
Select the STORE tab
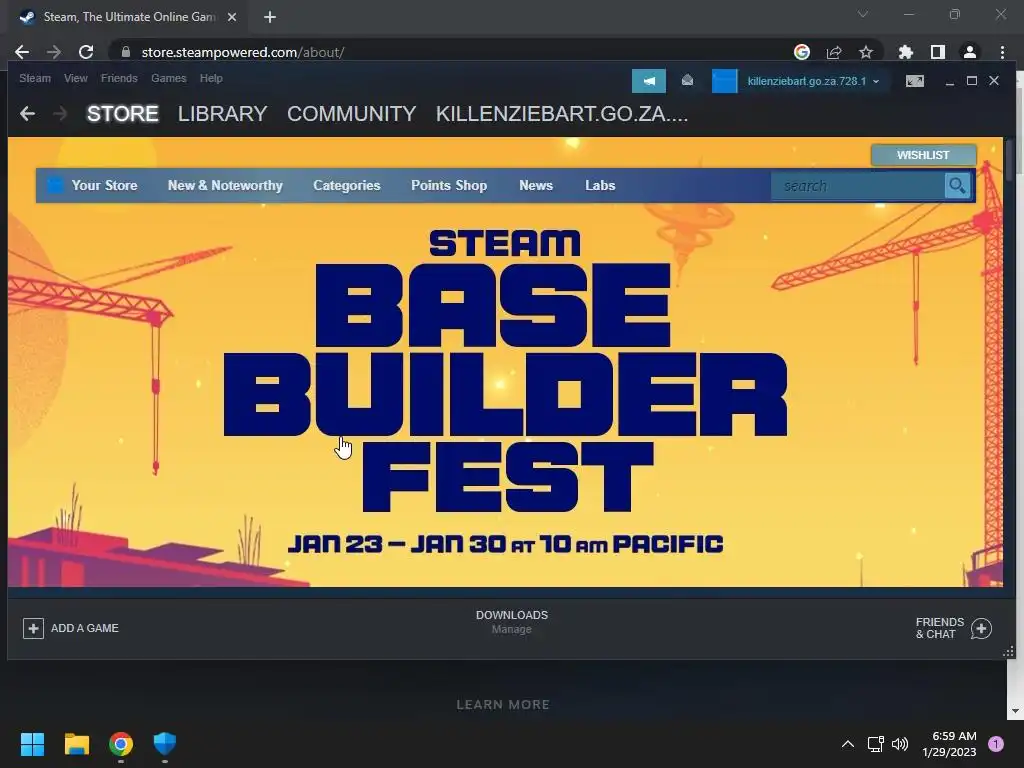click(123, 114)
